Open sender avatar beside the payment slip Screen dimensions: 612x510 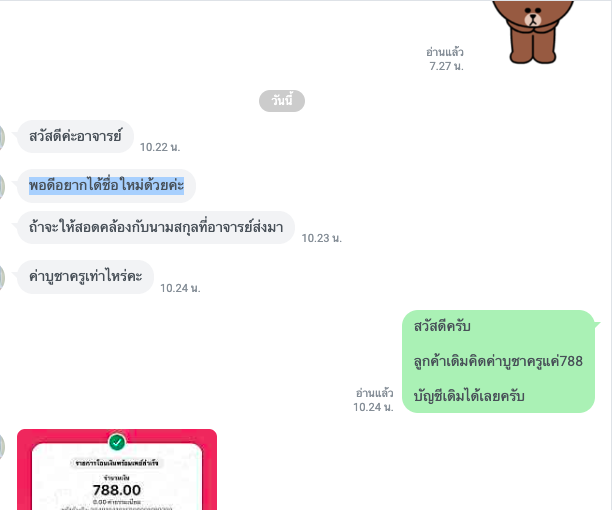pos(1,446)
